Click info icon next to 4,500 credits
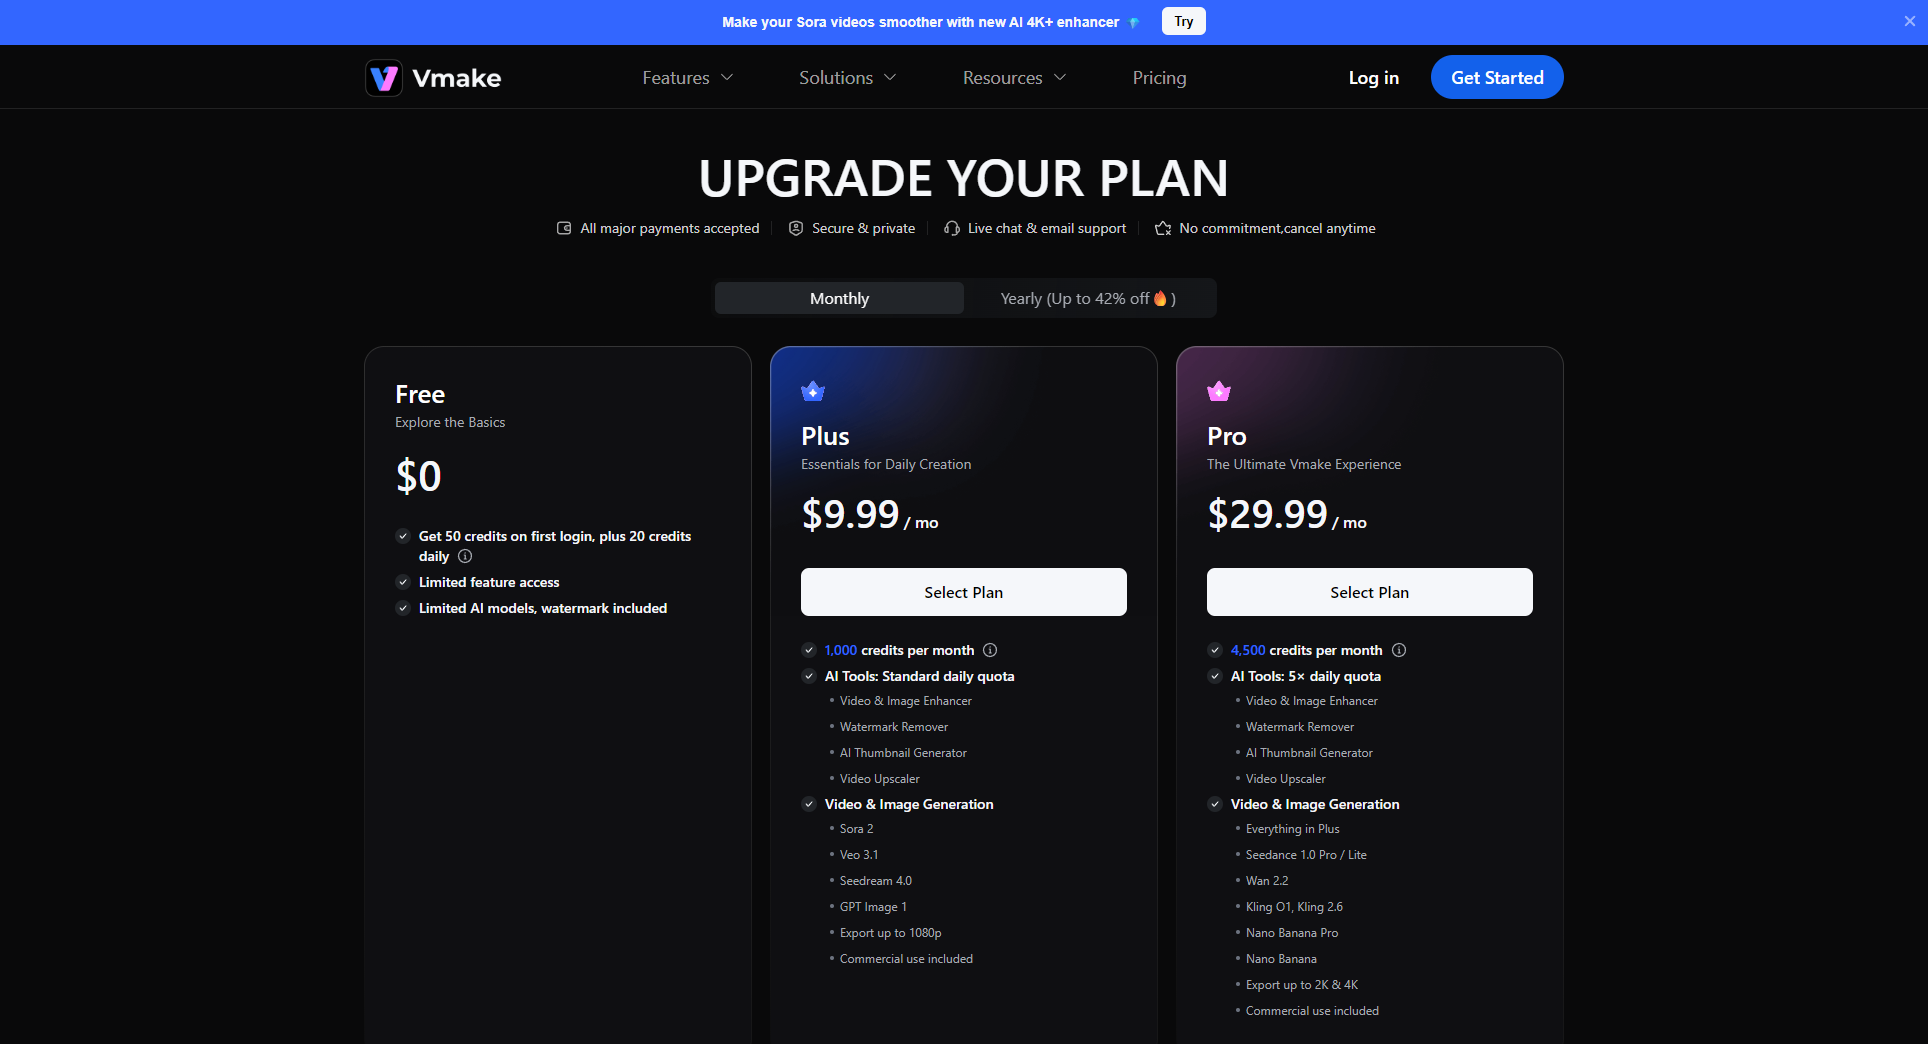This screenshot has width=1928, height=1044. coord(1399,650)
